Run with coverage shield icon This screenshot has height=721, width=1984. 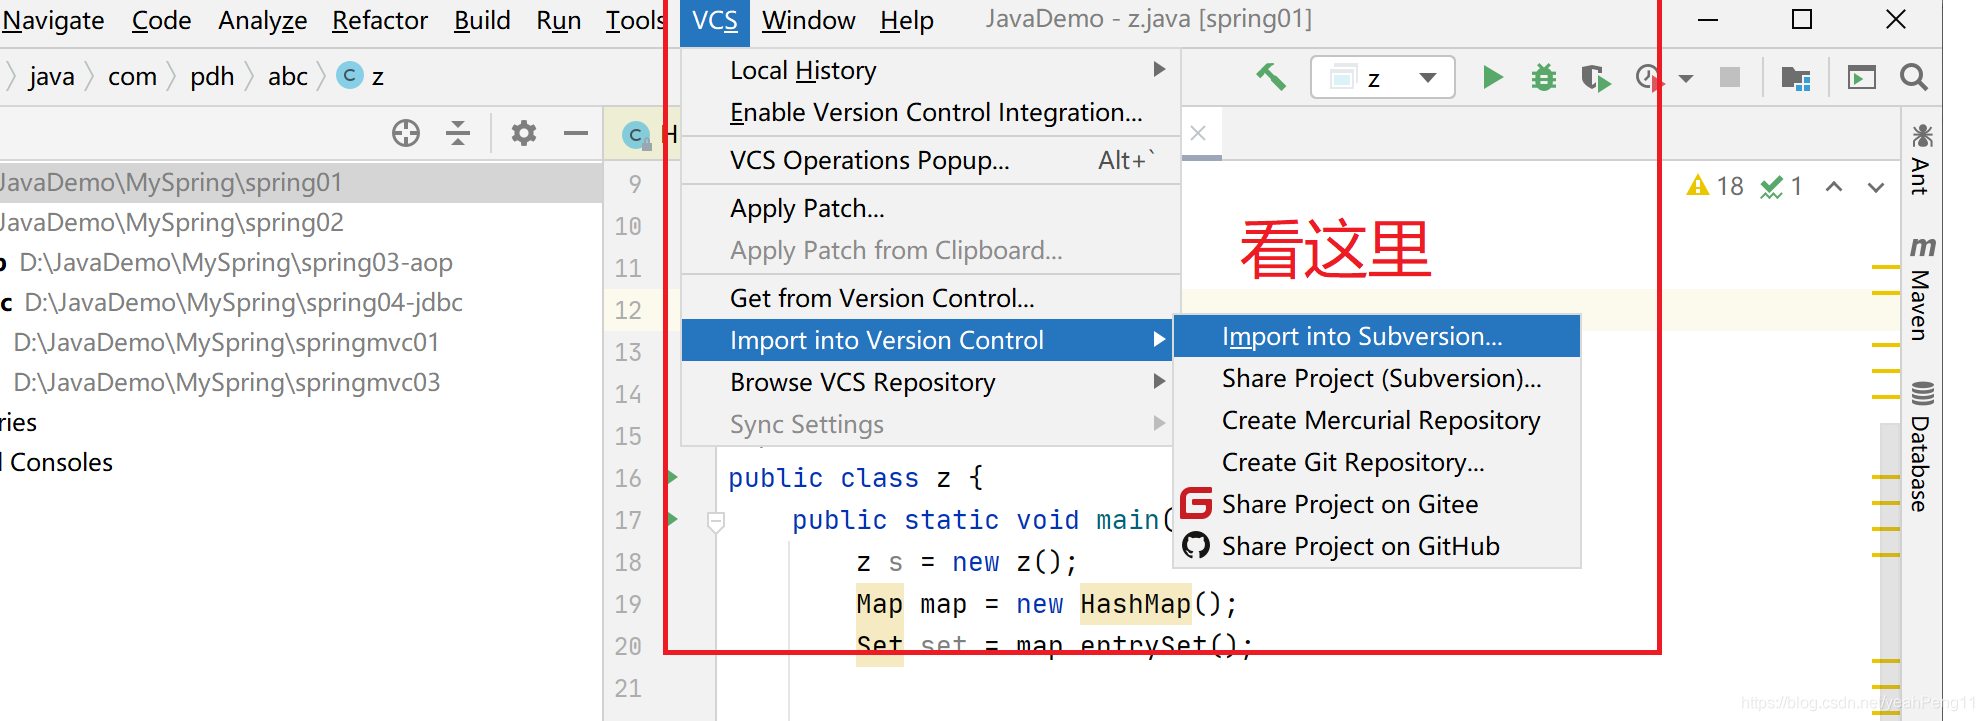tap(1595, 77)
